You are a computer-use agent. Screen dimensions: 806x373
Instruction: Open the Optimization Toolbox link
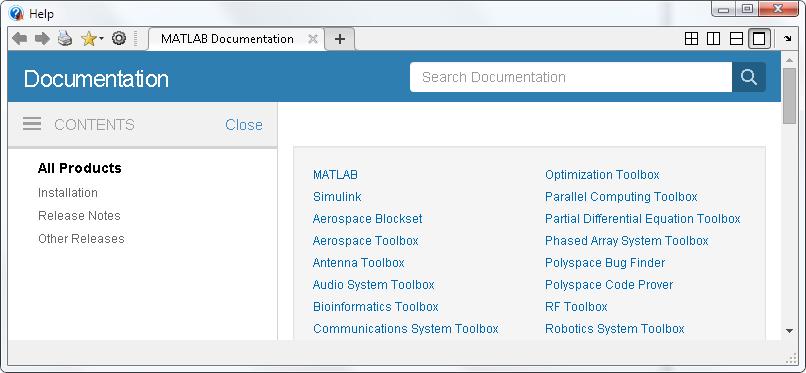tap(602, 175)
